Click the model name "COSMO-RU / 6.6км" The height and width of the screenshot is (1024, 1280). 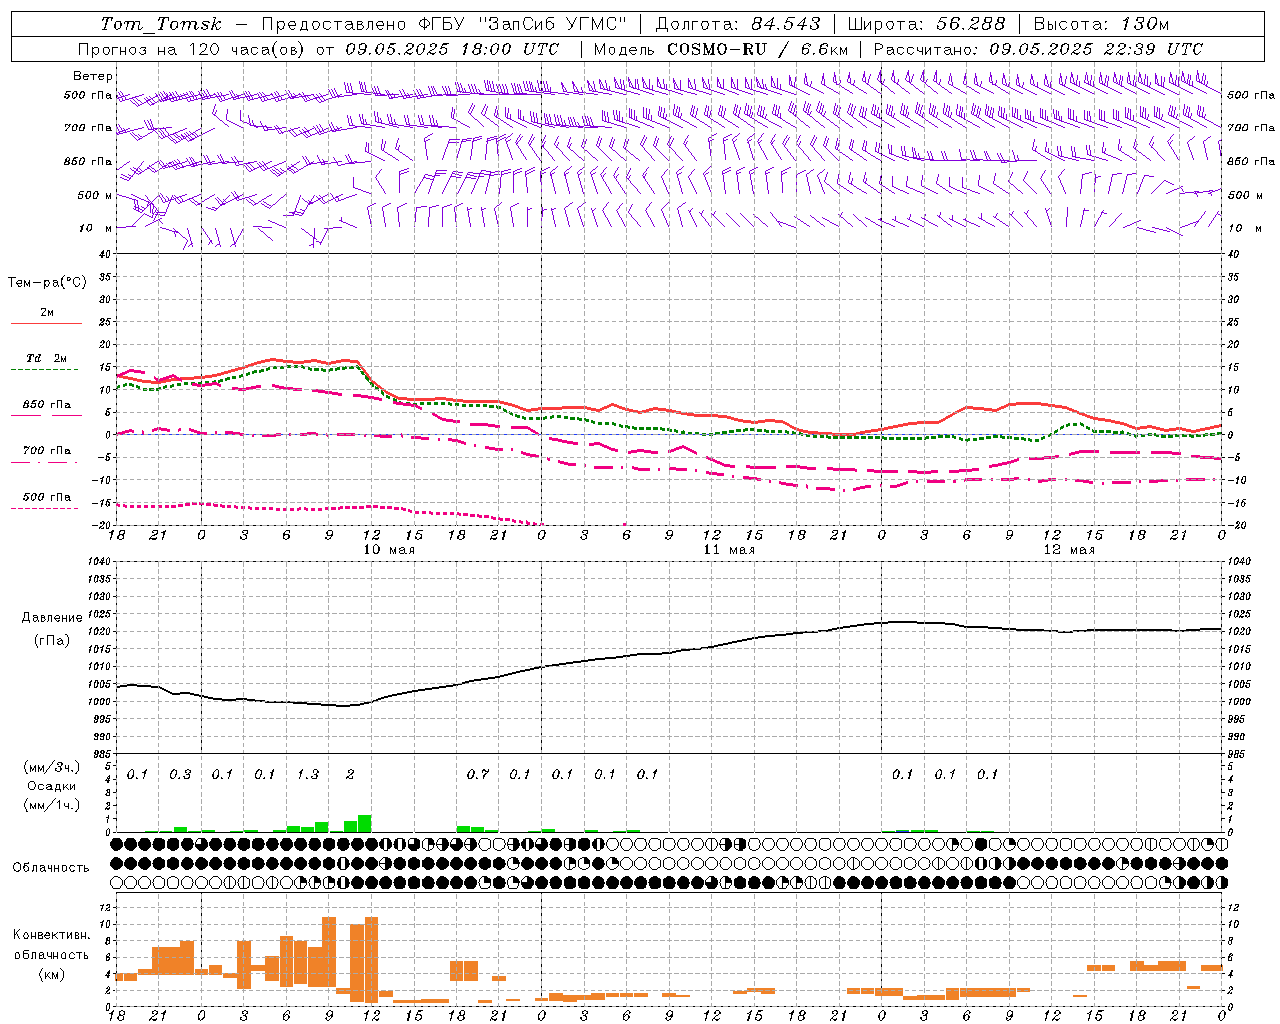coord(757,49)
